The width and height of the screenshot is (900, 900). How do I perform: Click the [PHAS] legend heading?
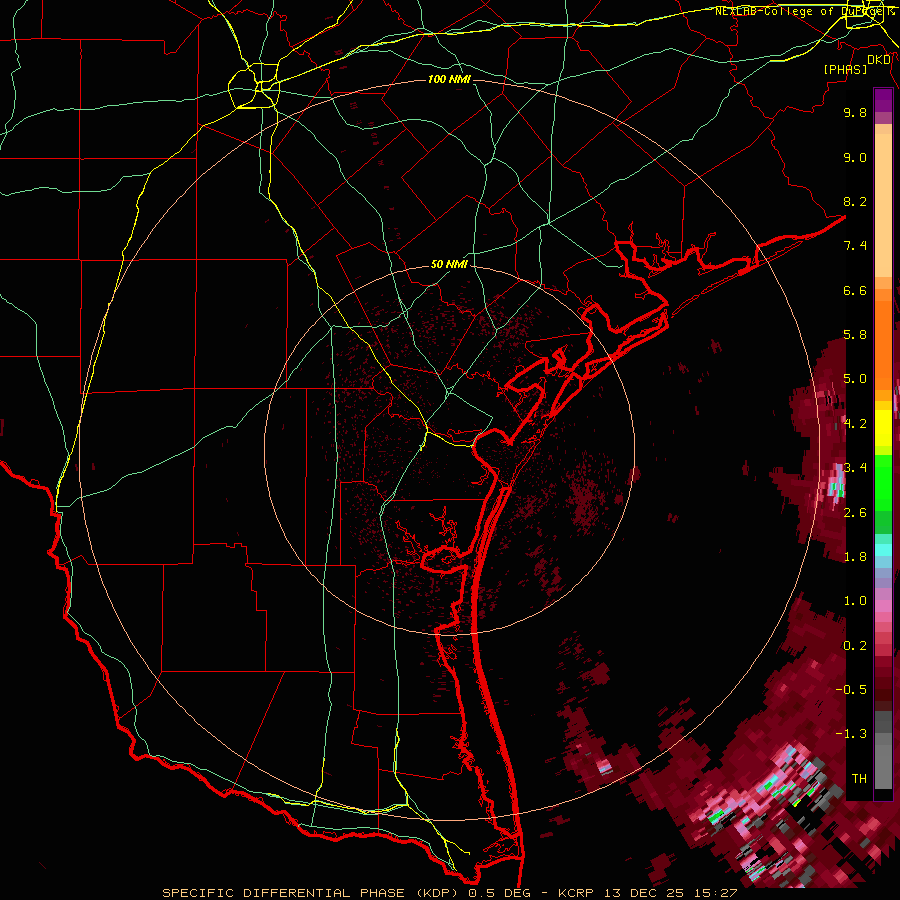pyautogui.click(x=845, y=69)
